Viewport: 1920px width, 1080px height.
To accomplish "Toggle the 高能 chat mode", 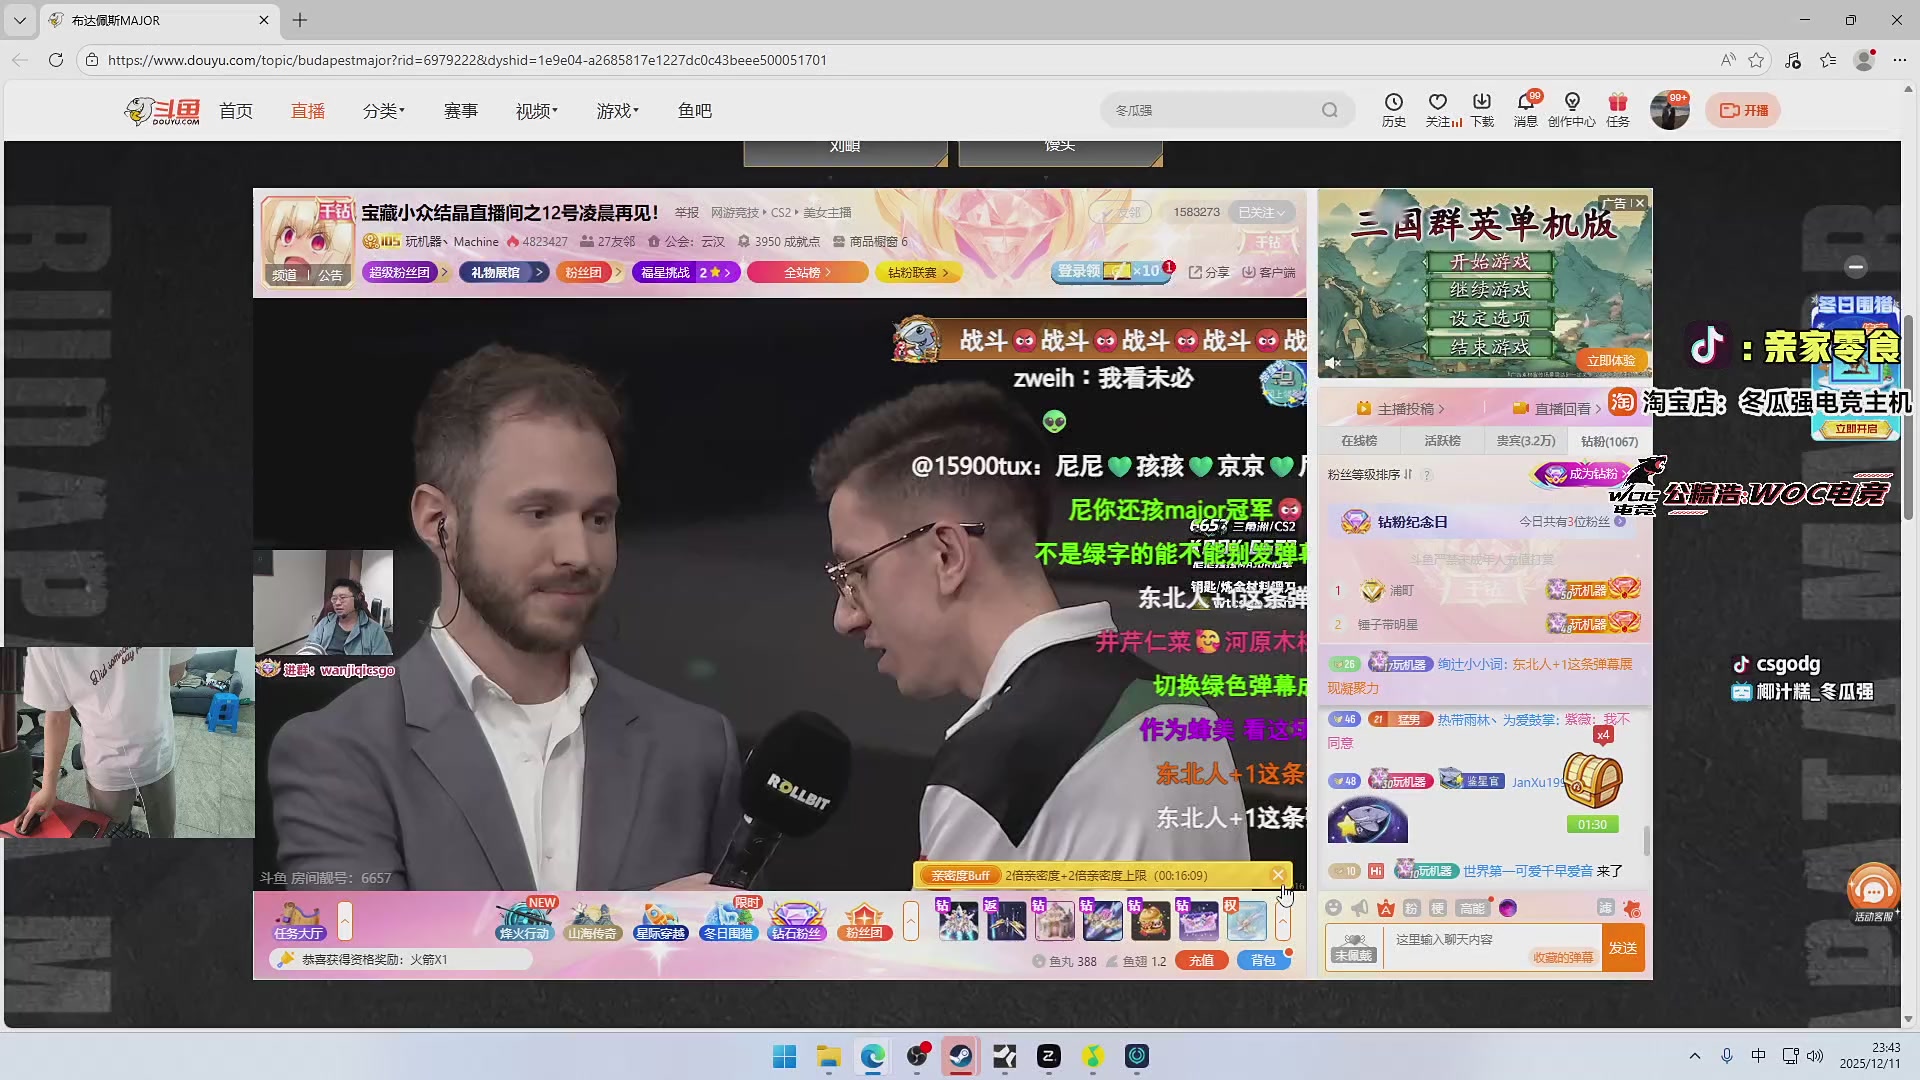I will 1472,908.
